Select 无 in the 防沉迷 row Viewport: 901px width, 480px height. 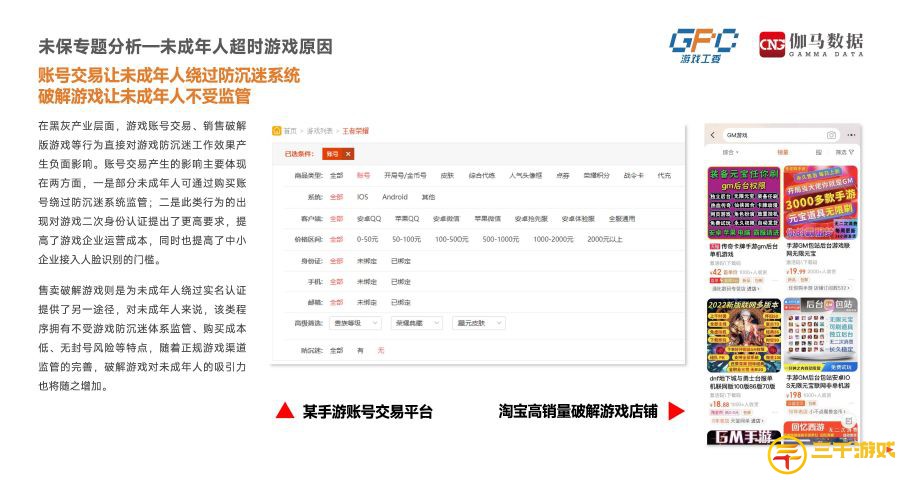click(380, 351)
